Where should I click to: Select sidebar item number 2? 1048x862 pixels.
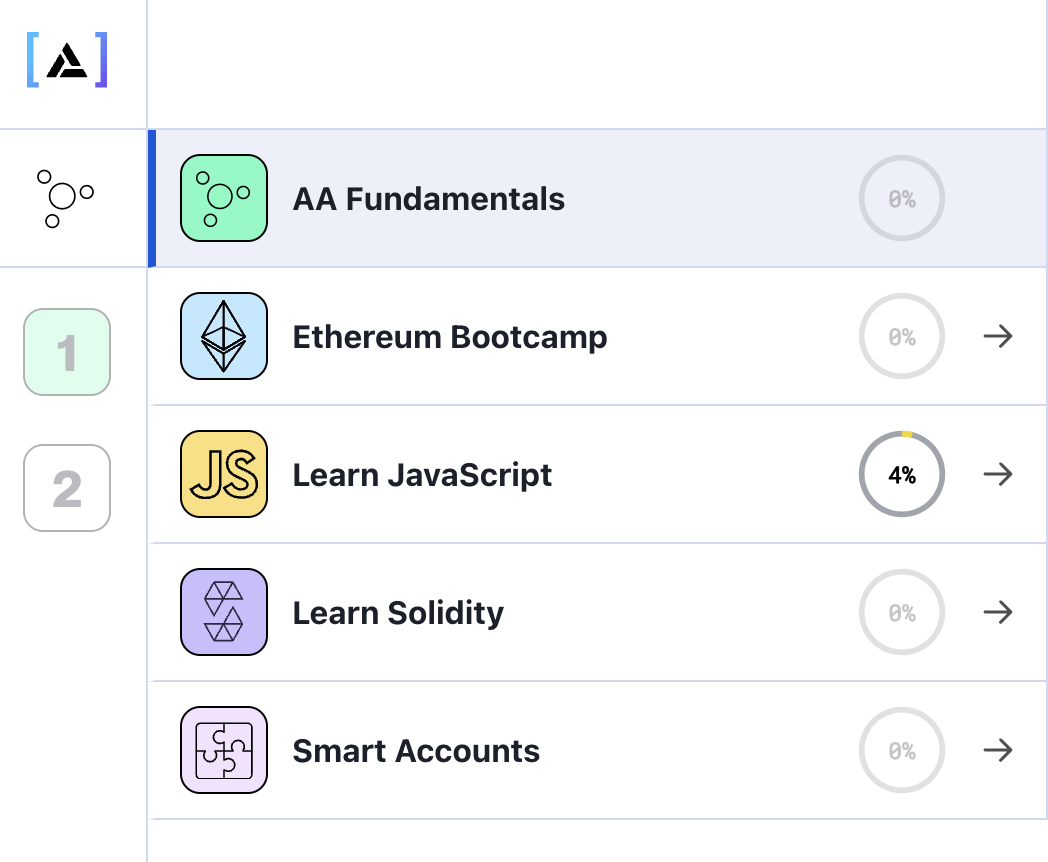click(67, 488)
